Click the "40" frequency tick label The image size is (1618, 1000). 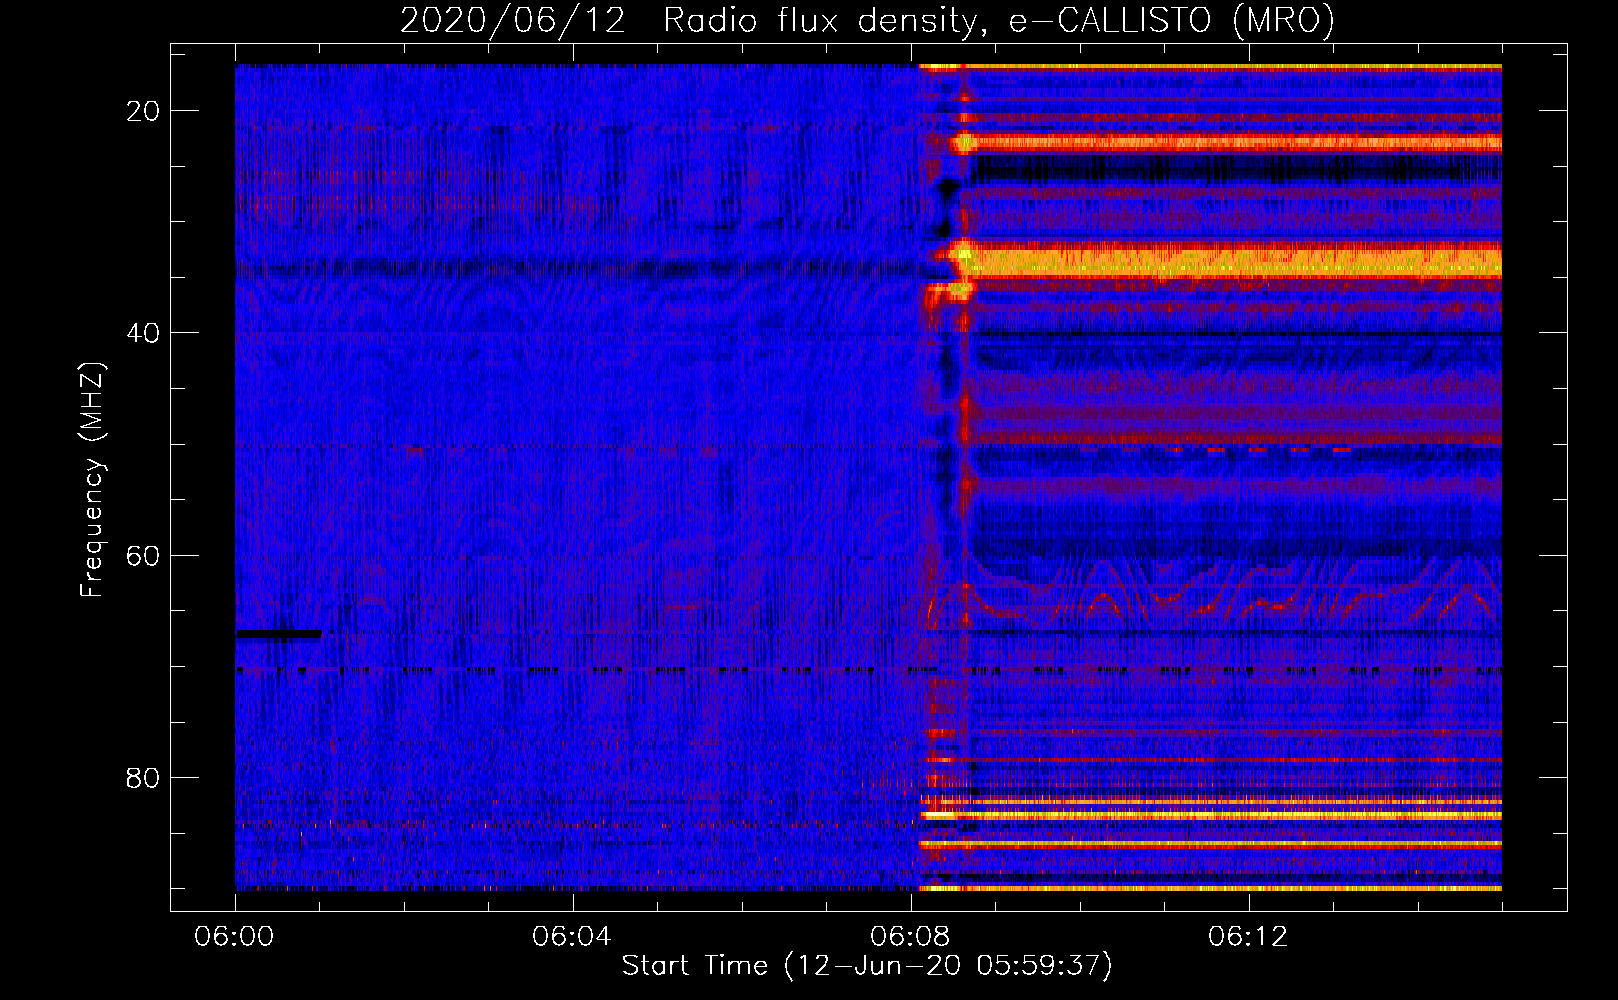144,333
